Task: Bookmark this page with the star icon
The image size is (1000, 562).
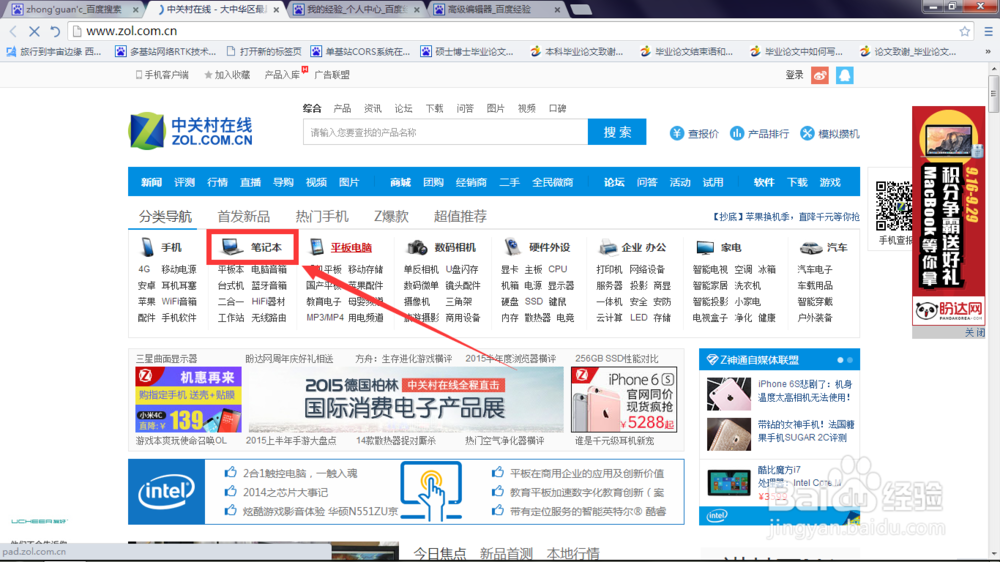Action: [964, 31]
